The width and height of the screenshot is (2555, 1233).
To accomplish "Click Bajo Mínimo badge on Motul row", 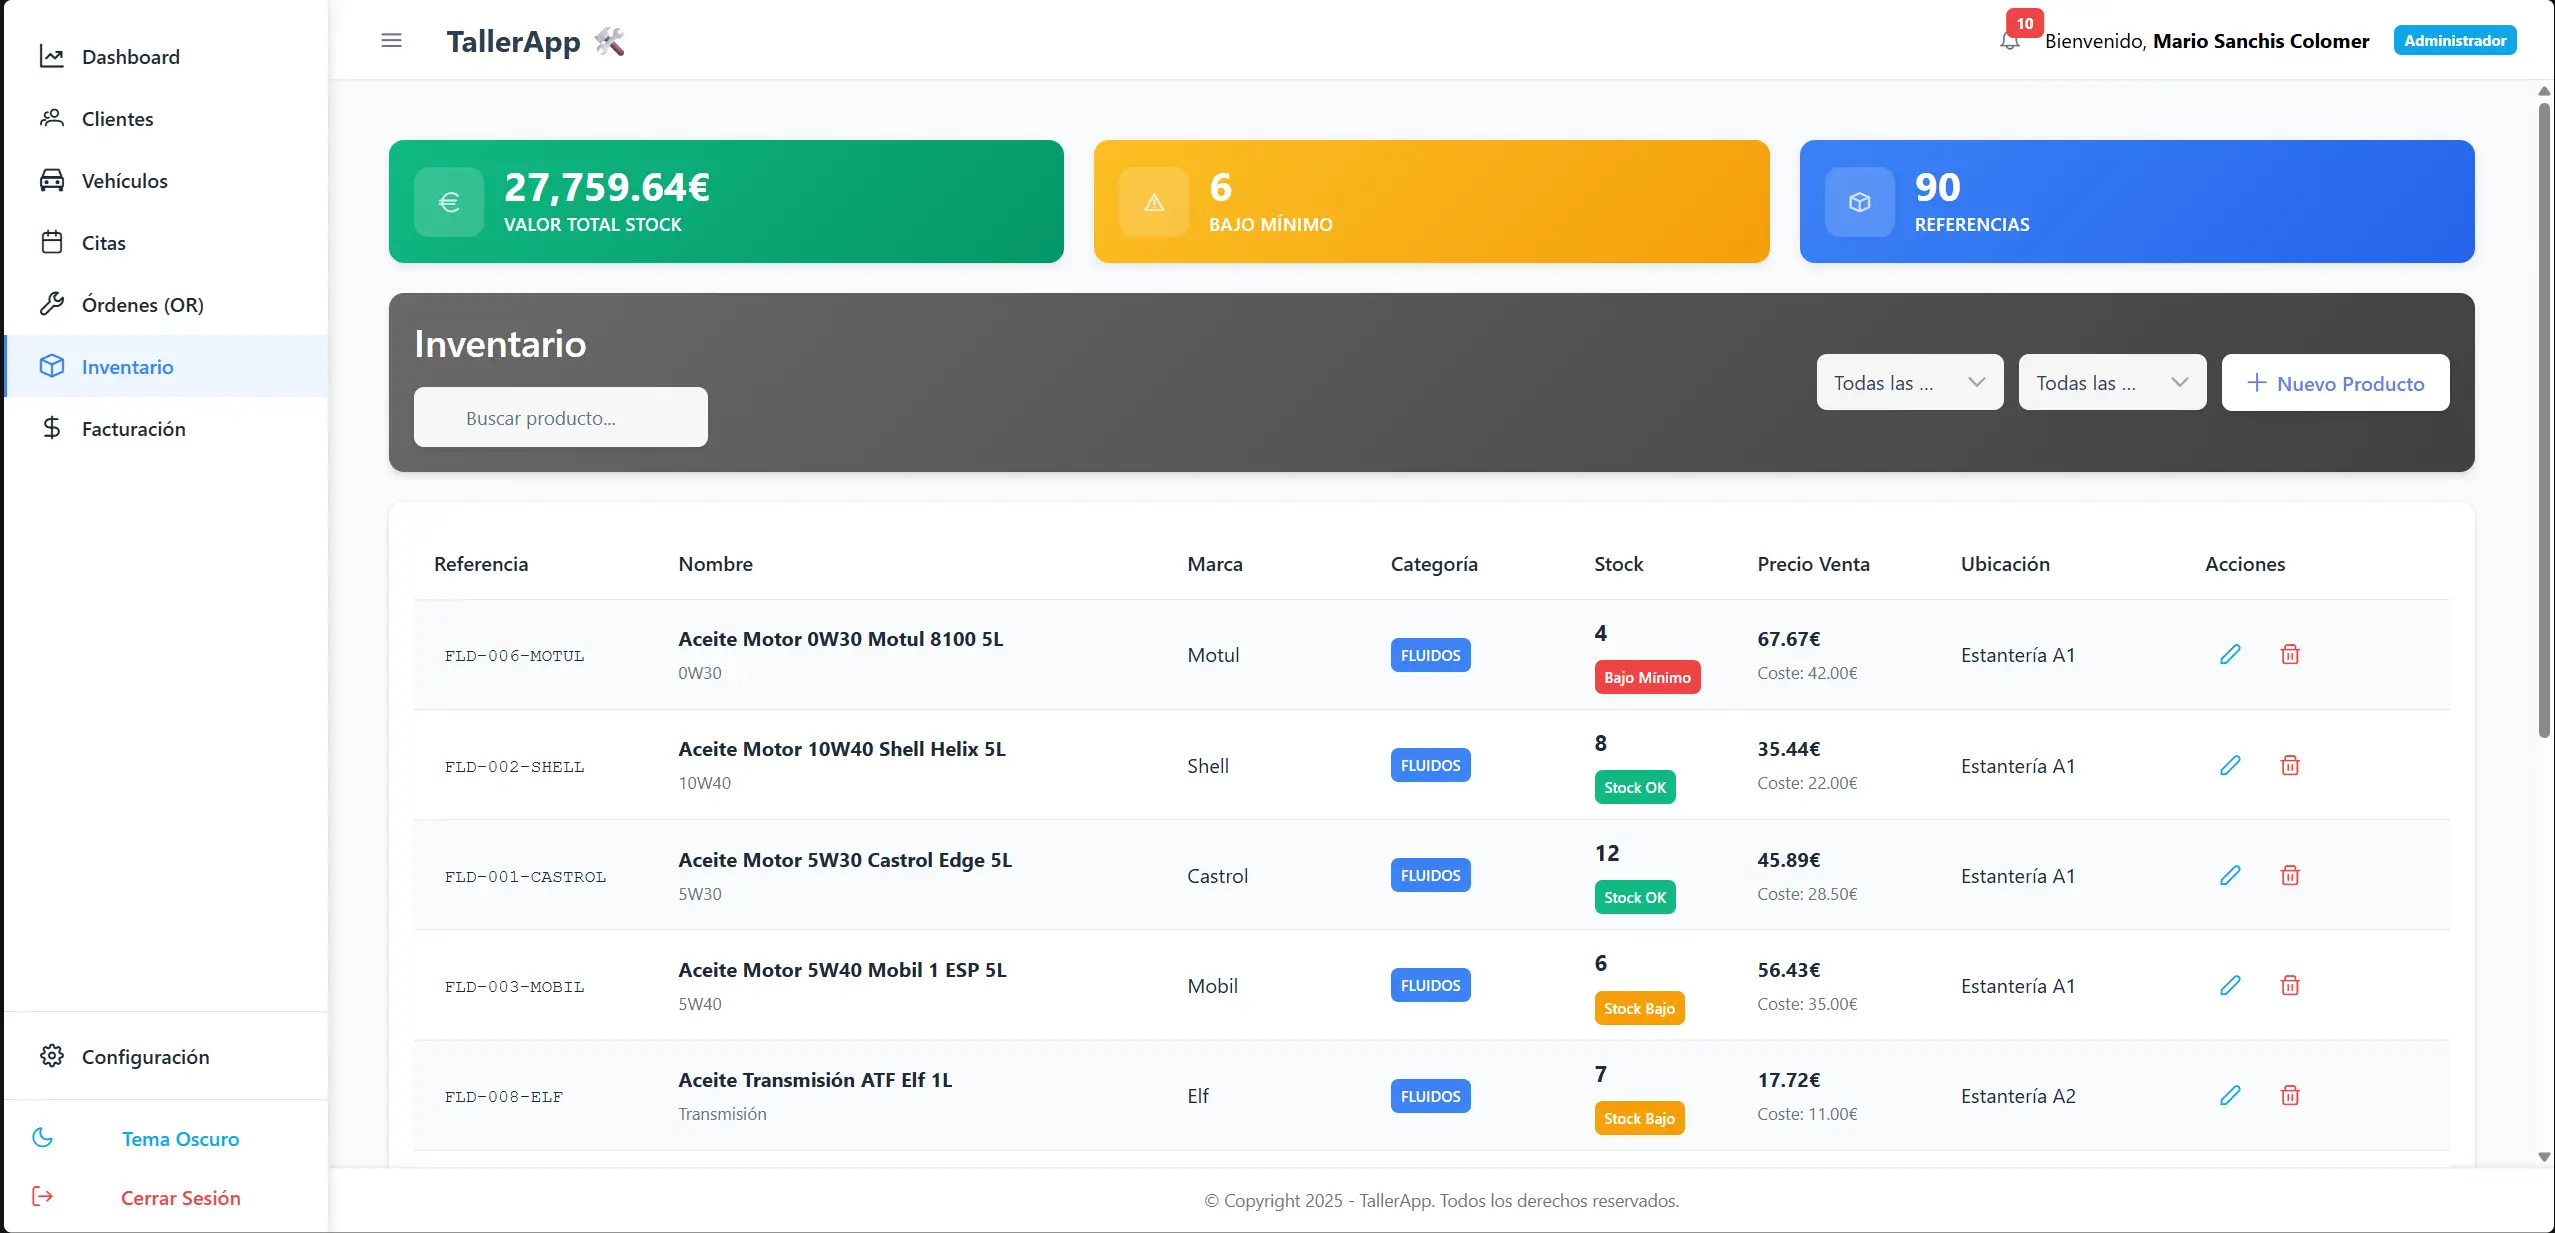I will coord(1647,678).
